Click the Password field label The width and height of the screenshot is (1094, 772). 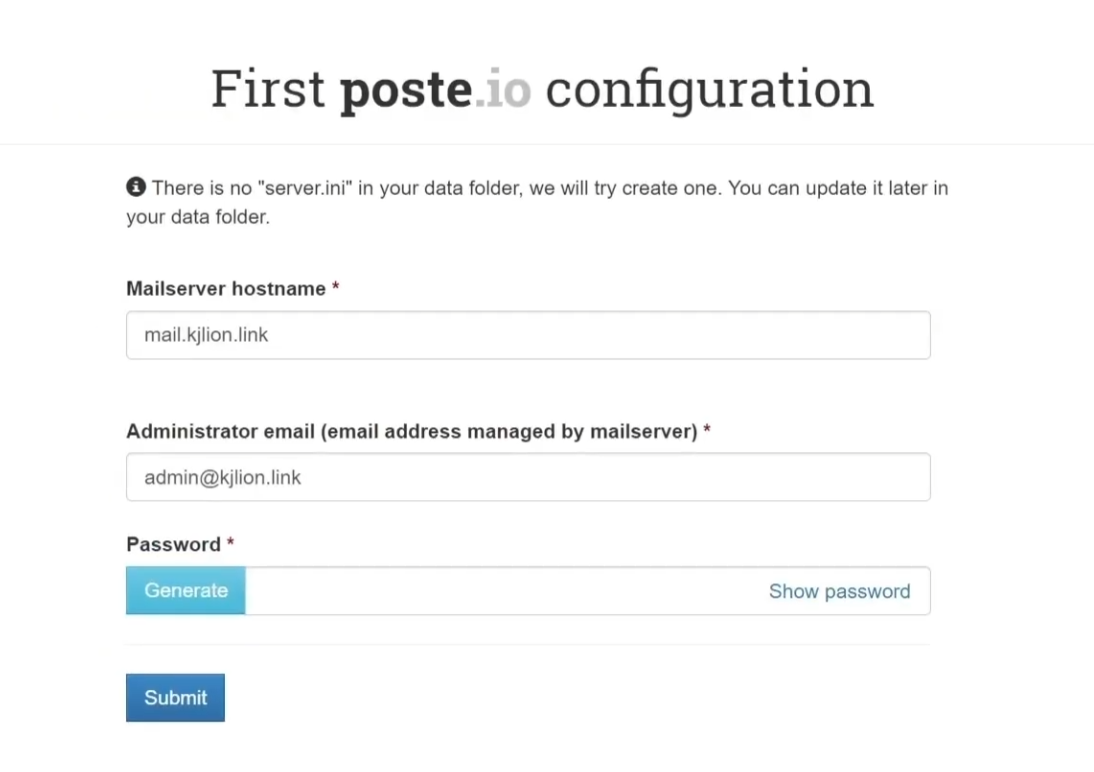point(173,544)
